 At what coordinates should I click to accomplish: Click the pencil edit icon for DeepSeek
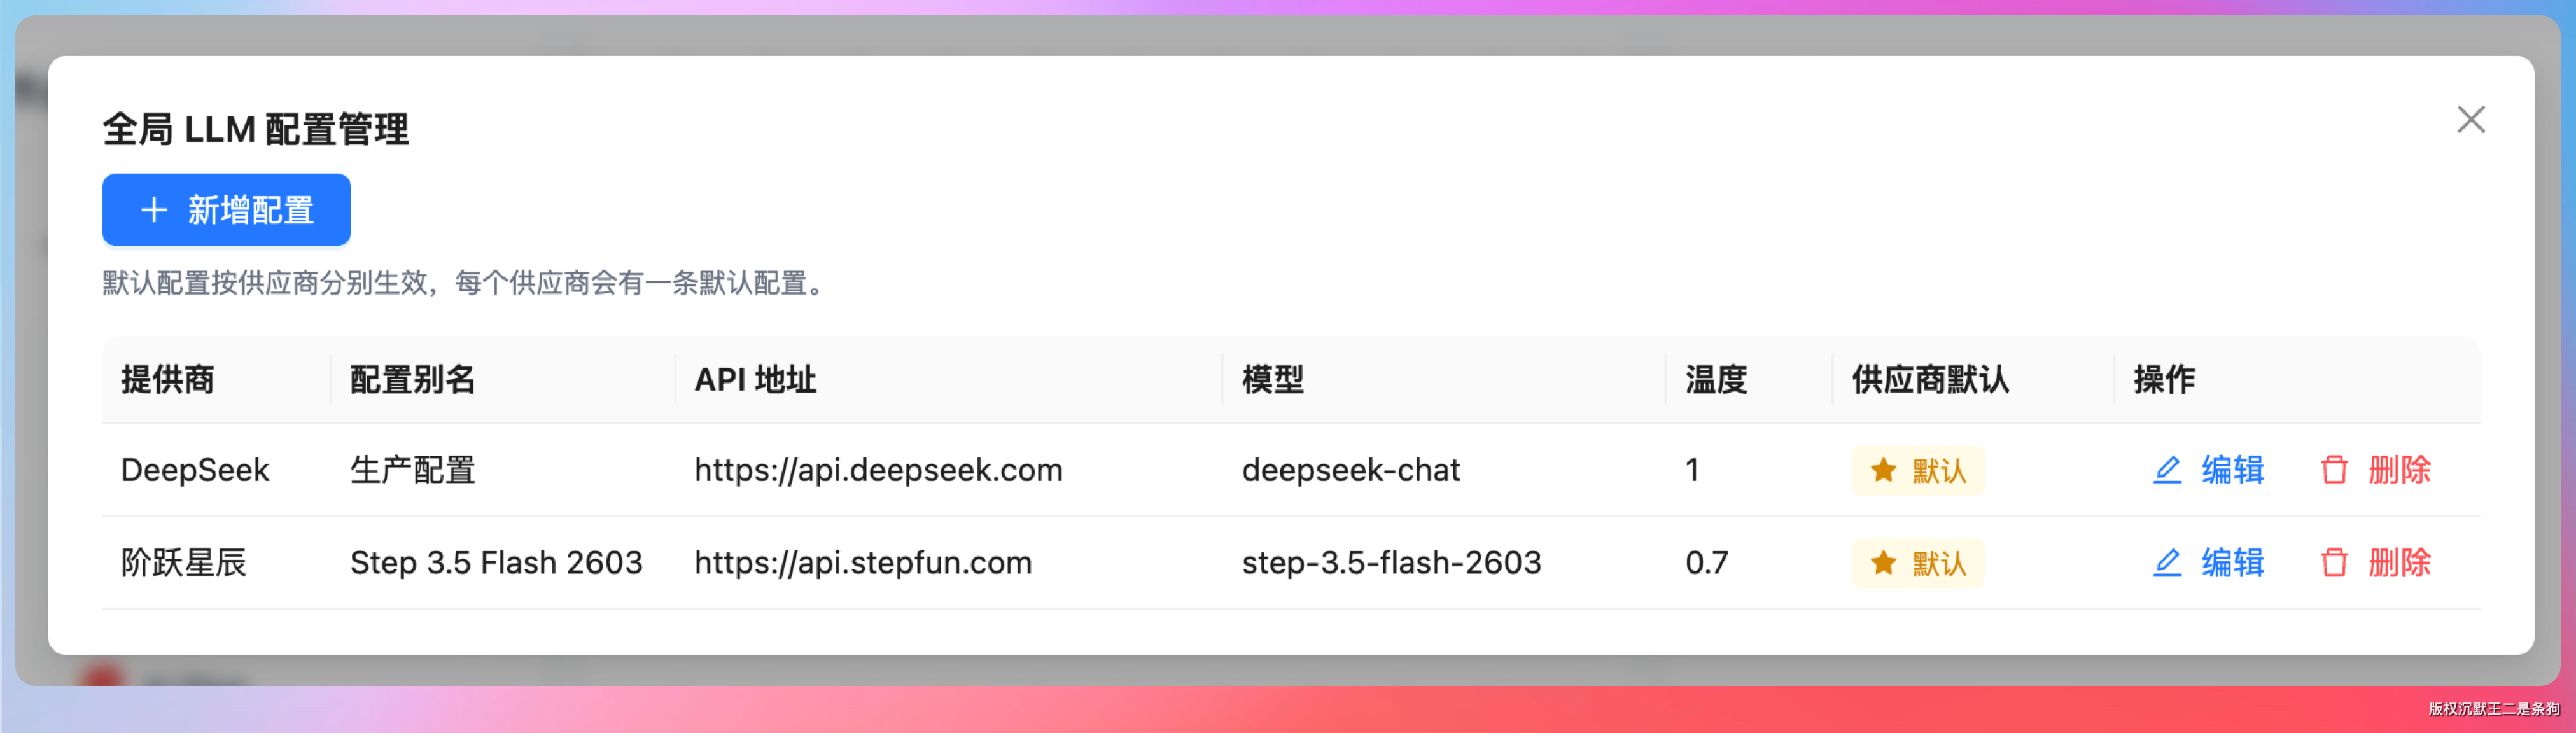tap(2166, 470)
